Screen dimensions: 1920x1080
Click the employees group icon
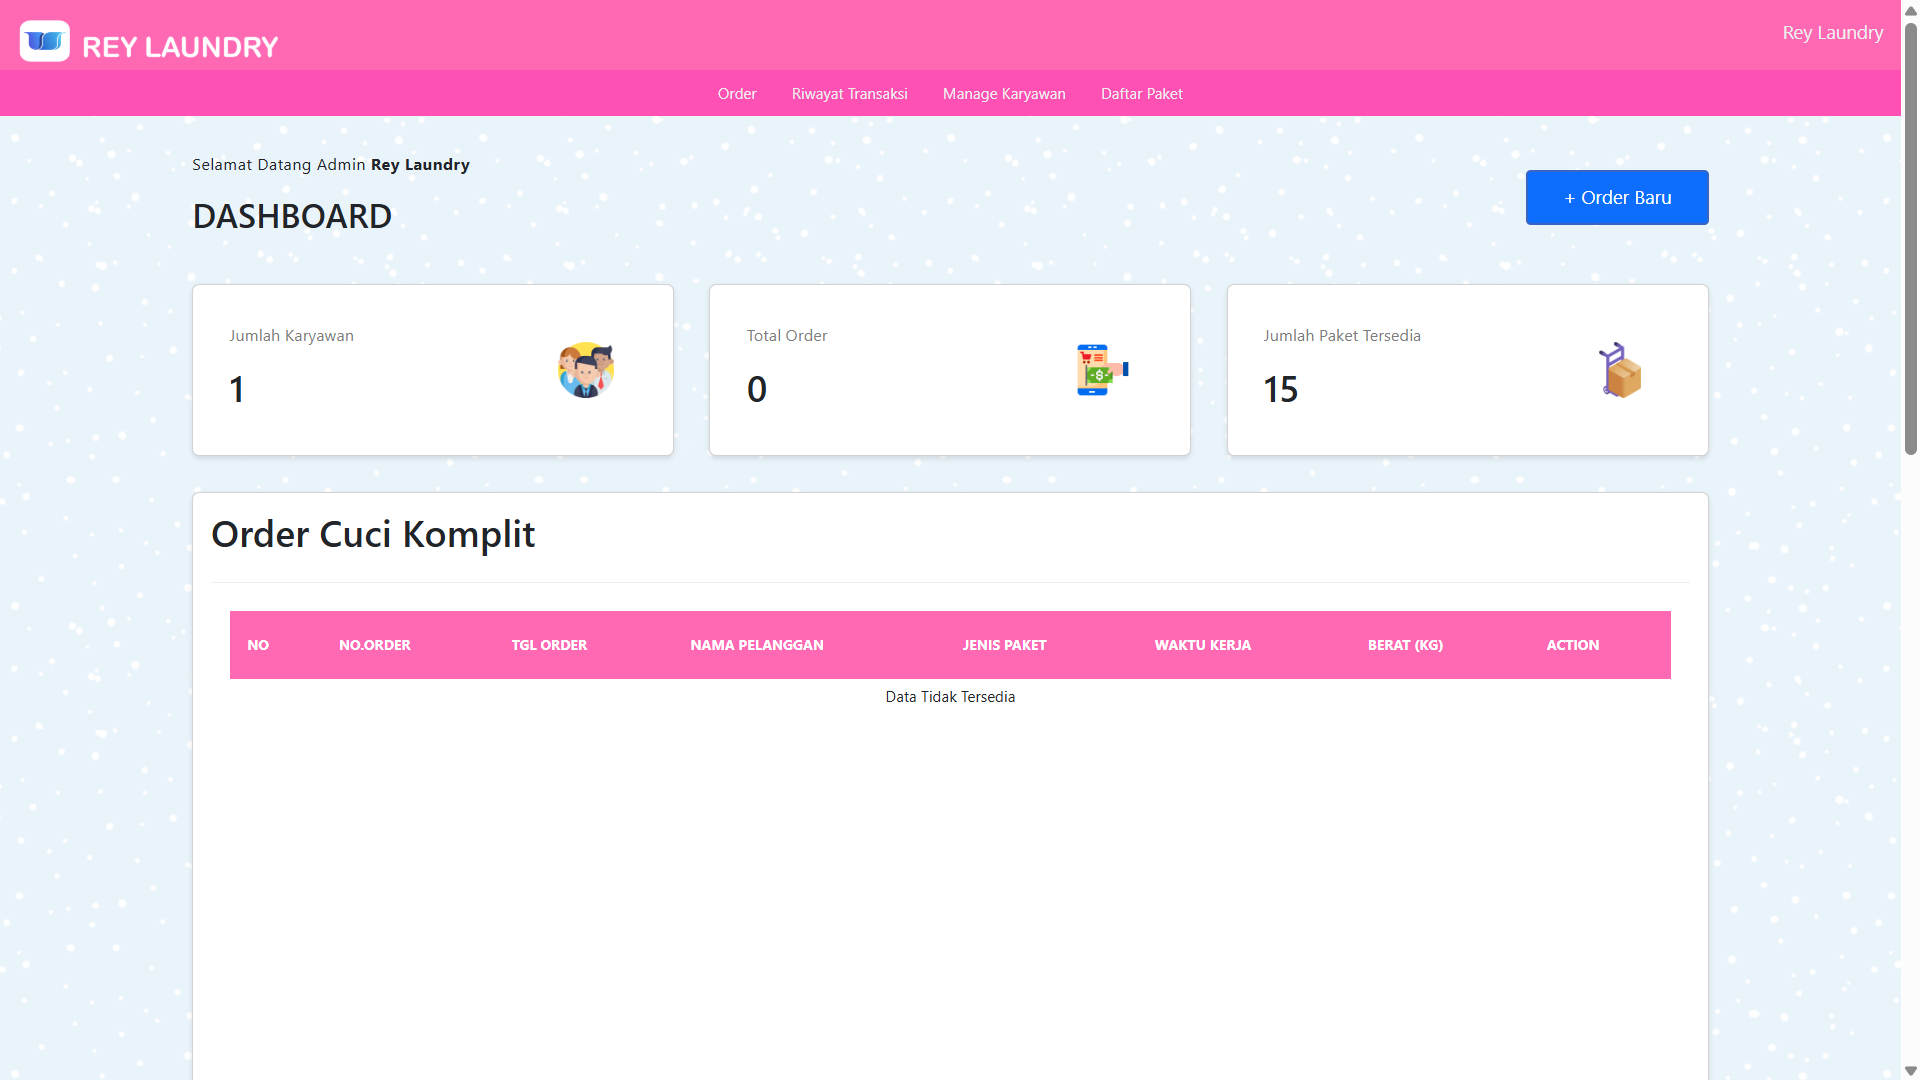point(585,370)
